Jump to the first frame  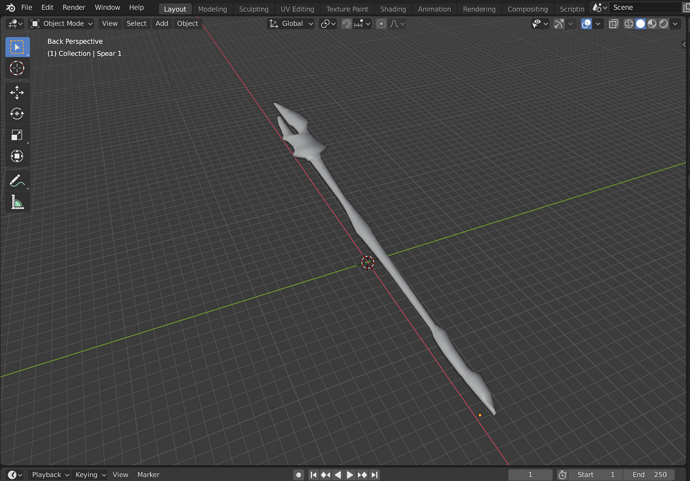coord(313,474)
